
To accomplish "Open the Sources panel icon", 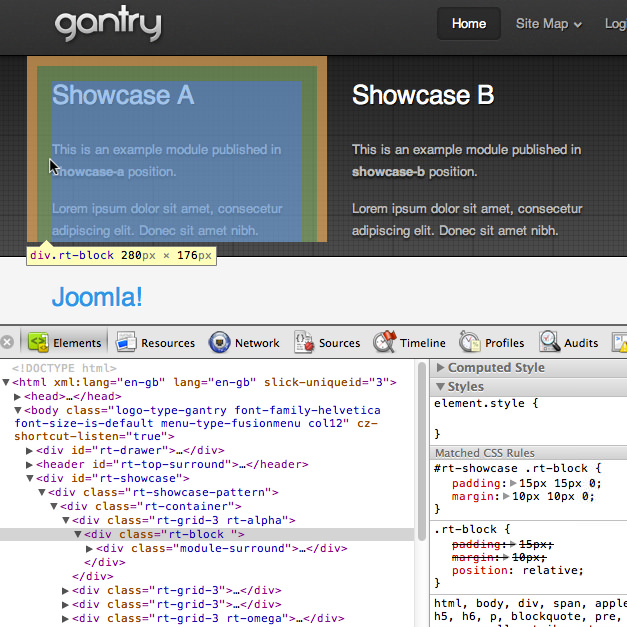I will [x=305, y=343].
